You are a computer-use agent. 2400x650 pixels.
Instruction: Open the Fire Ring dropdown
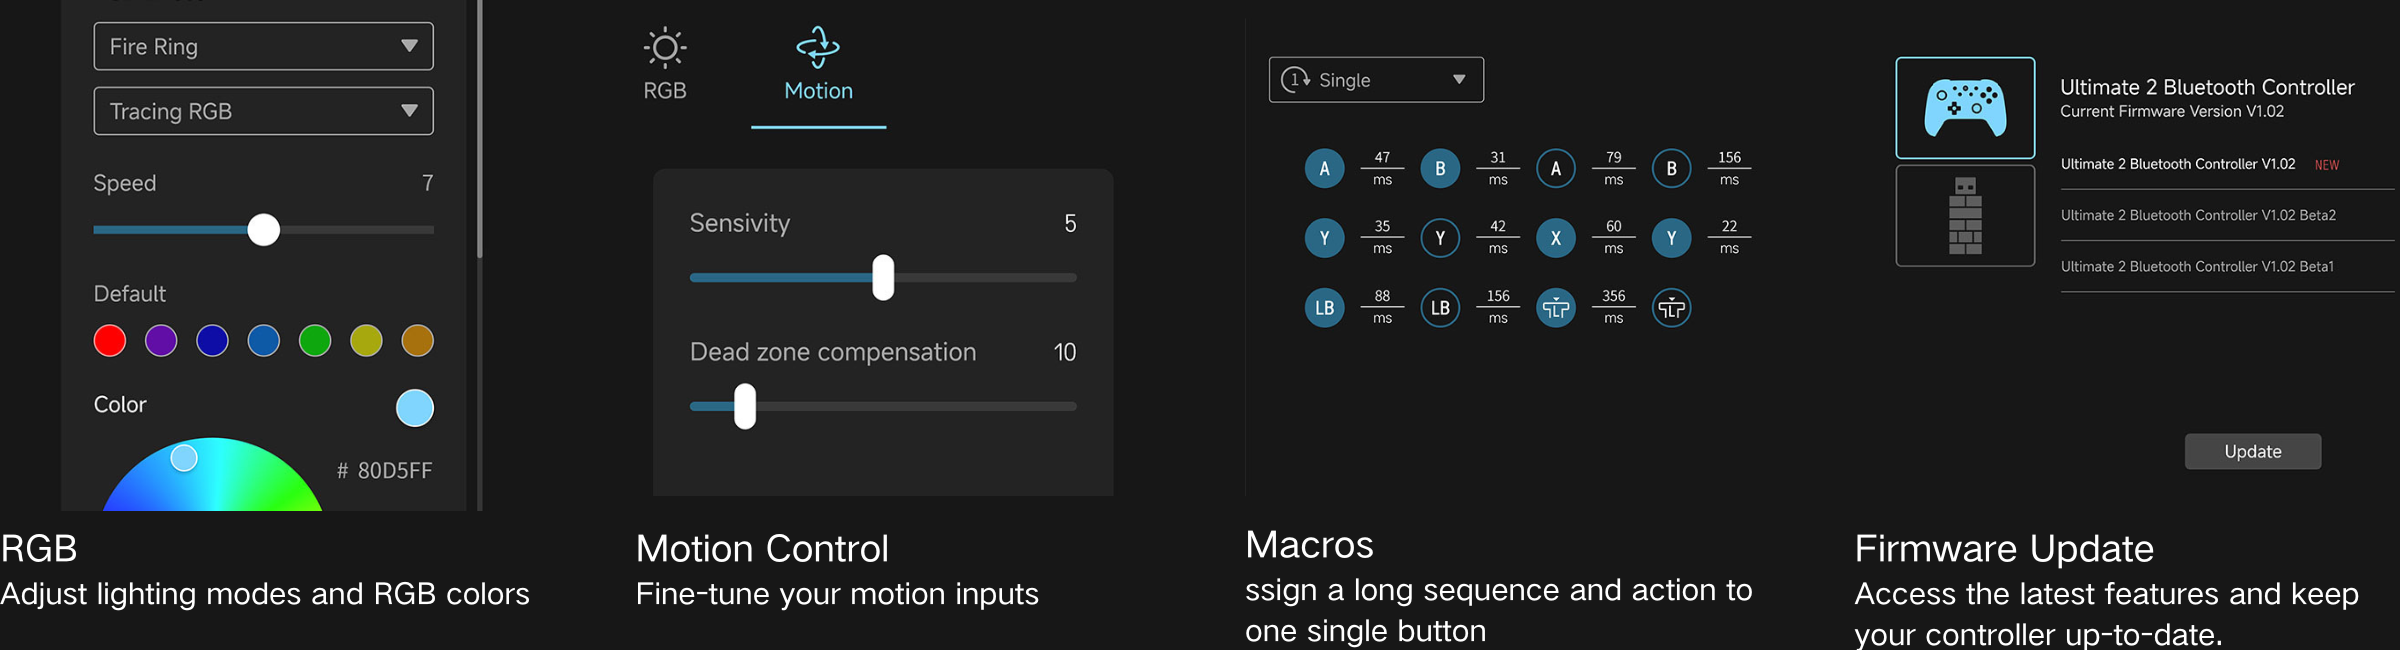coord(263,47)
